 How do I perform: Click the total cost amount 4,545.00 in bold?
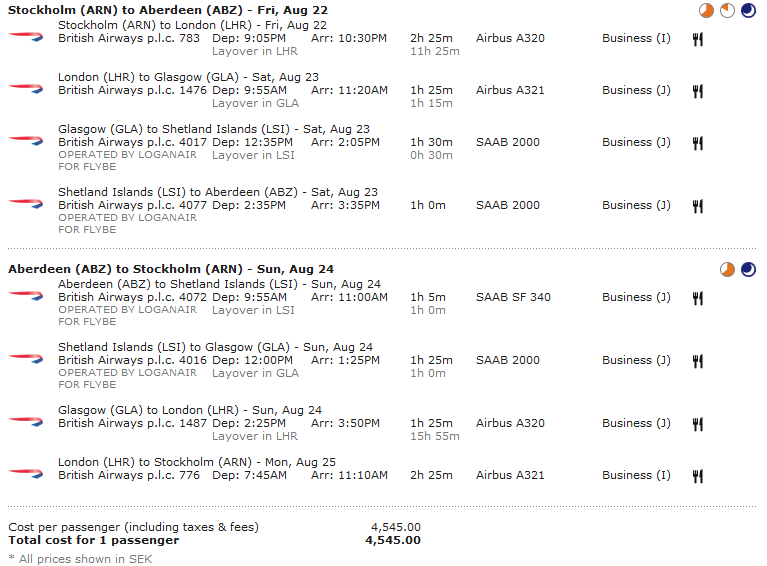tap(393, 540)
